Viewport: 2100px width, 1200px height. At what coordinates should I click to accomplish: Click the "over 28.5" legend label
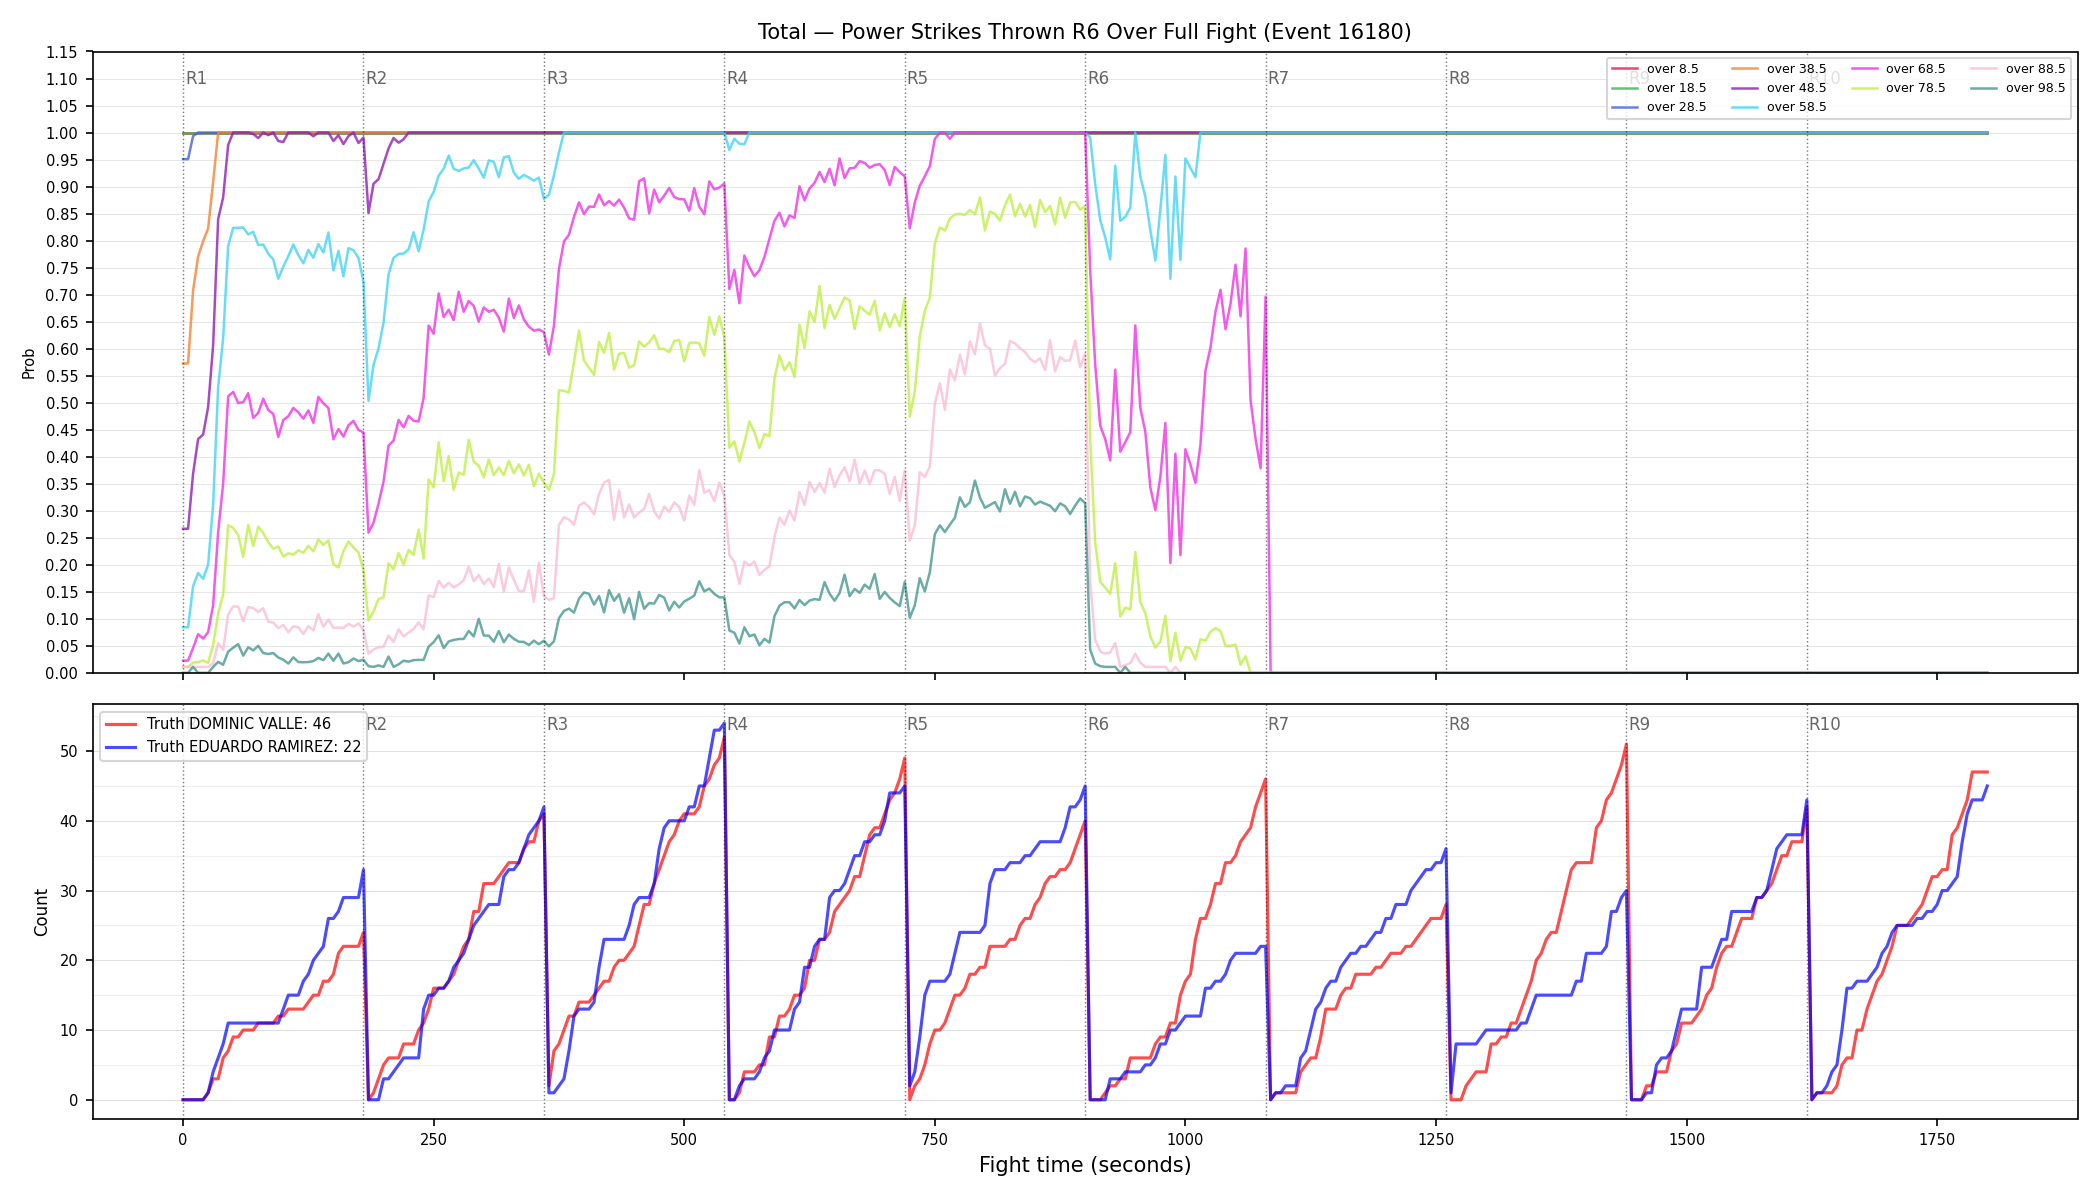[1677, 107]
